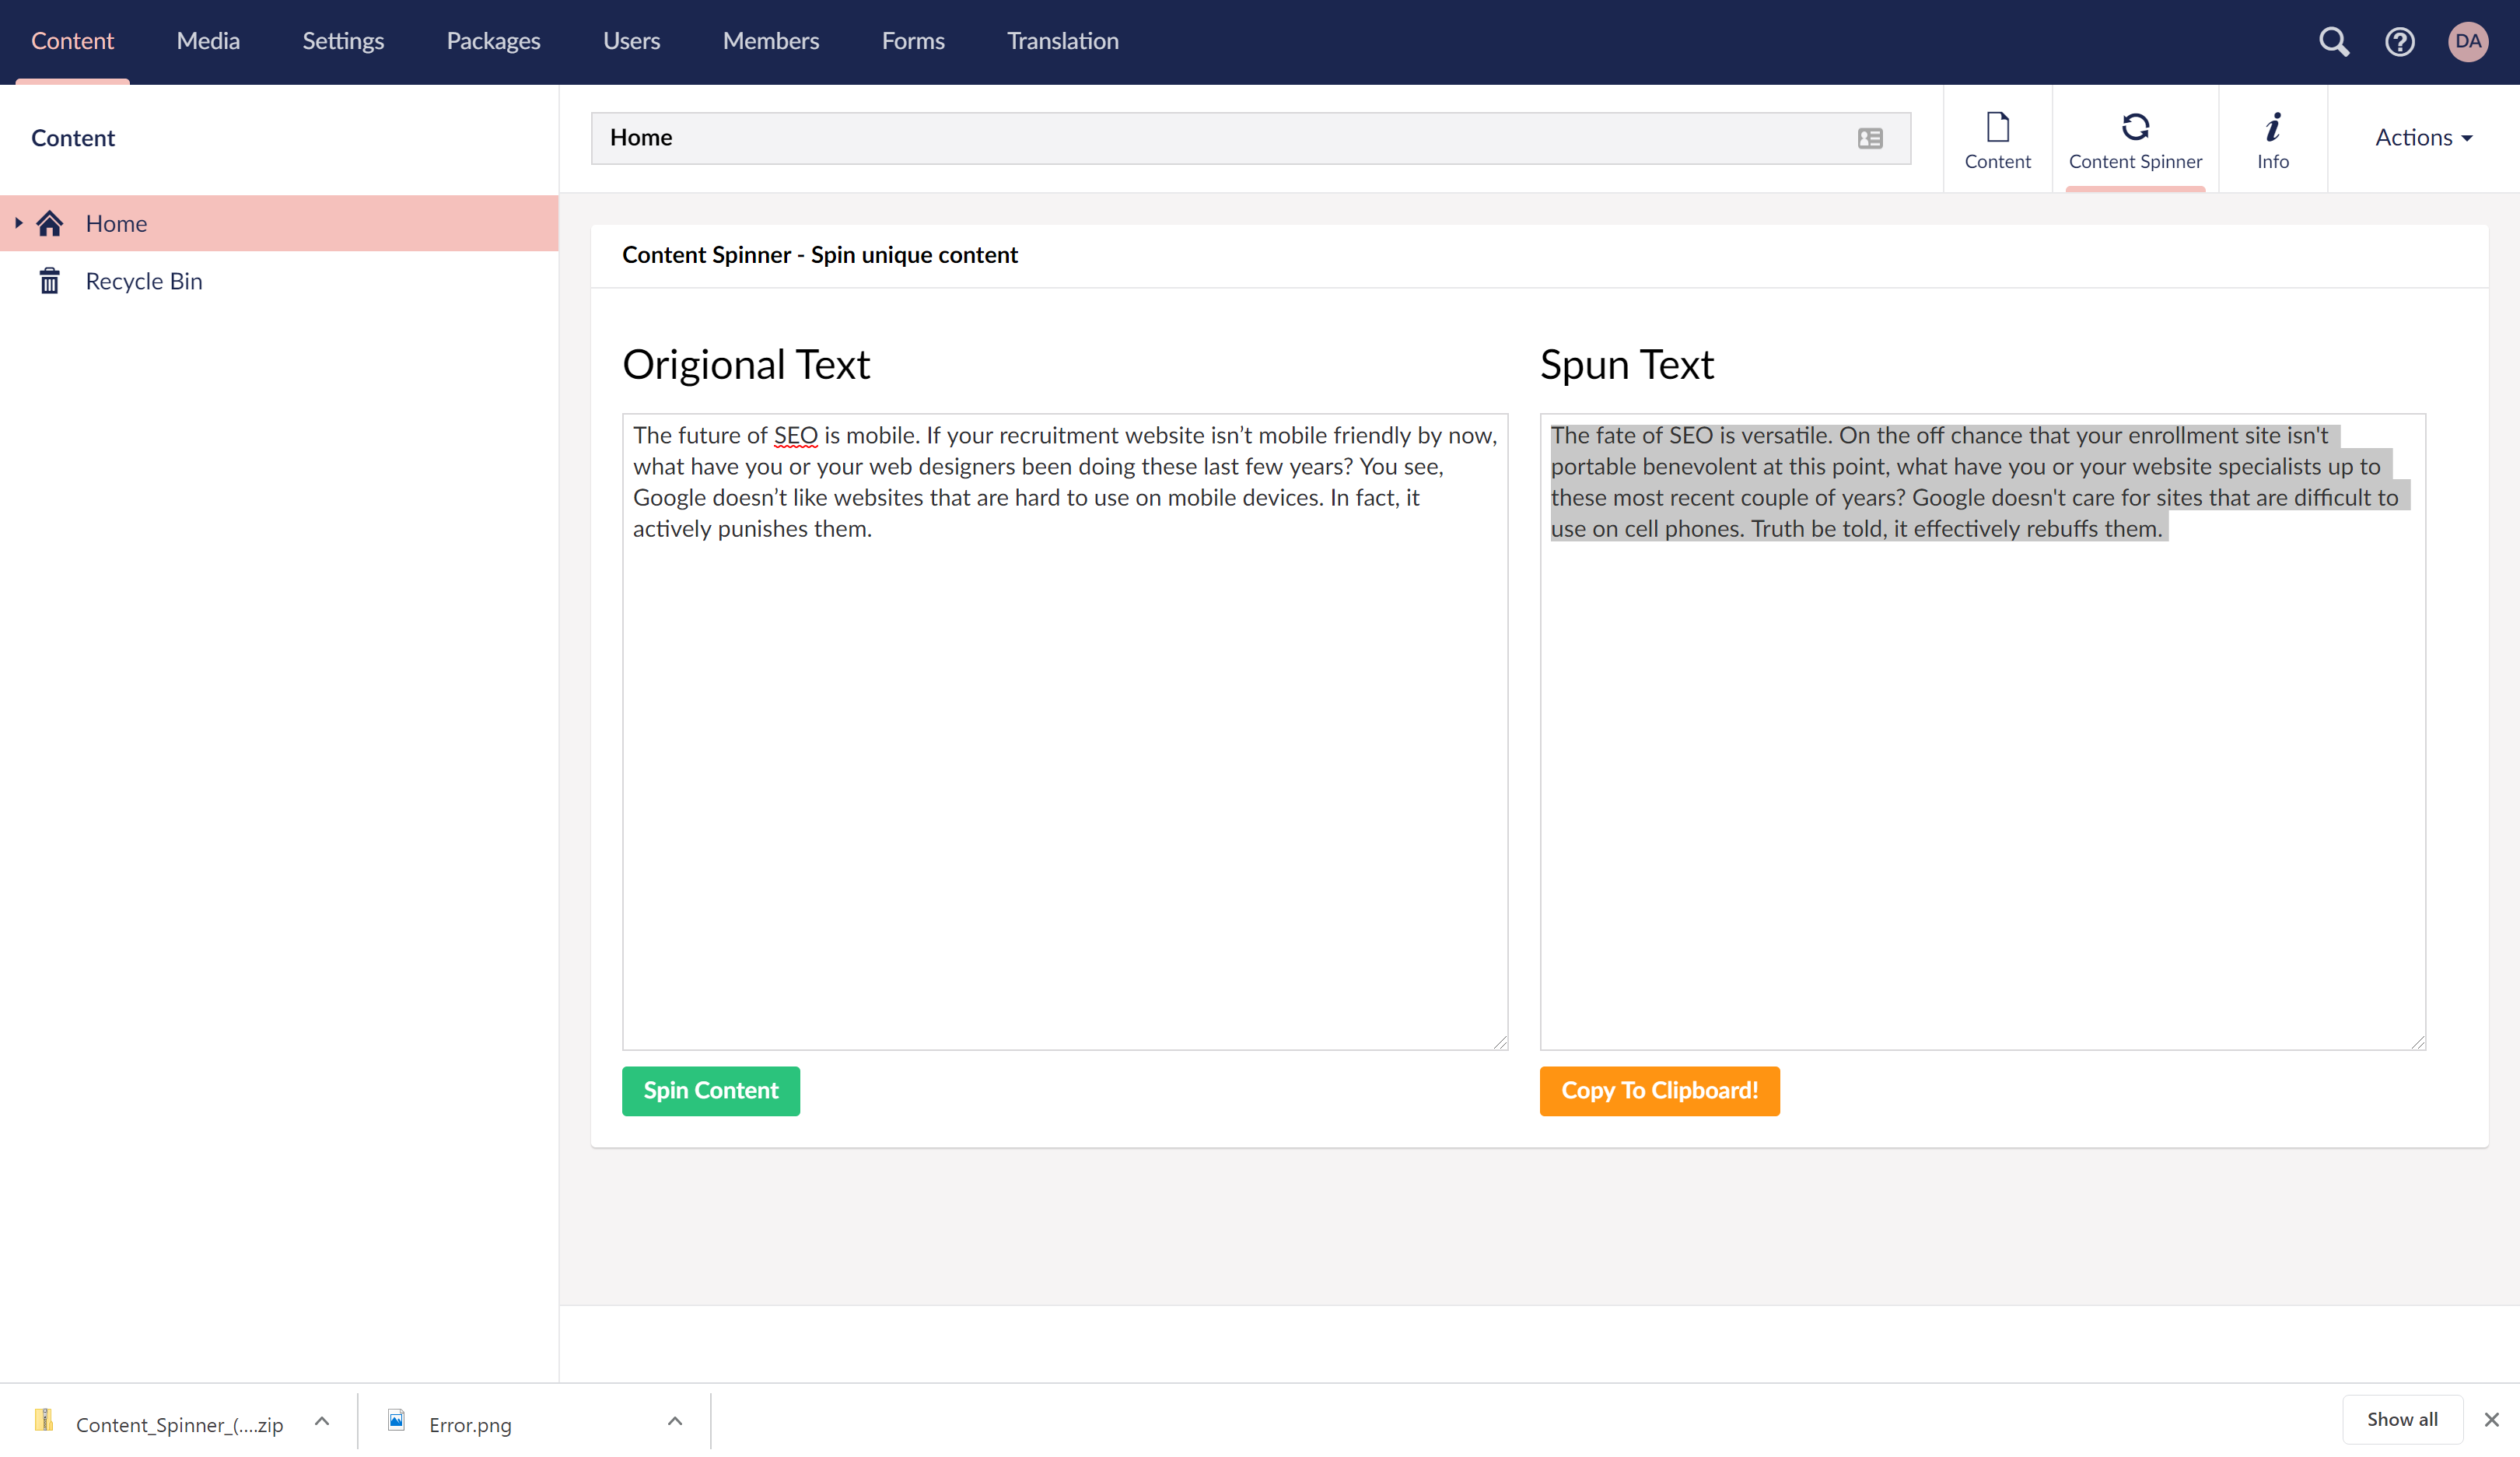
Task: Expand Error.png download options chevron
Action: pos(675,1421)
